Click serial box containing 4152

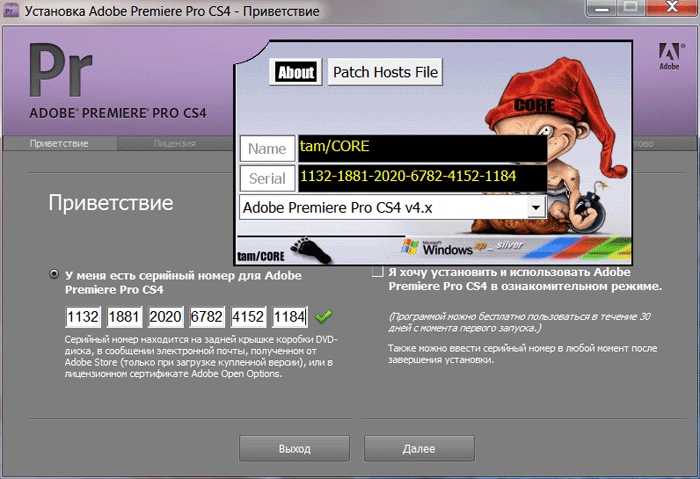coord(249,317)
